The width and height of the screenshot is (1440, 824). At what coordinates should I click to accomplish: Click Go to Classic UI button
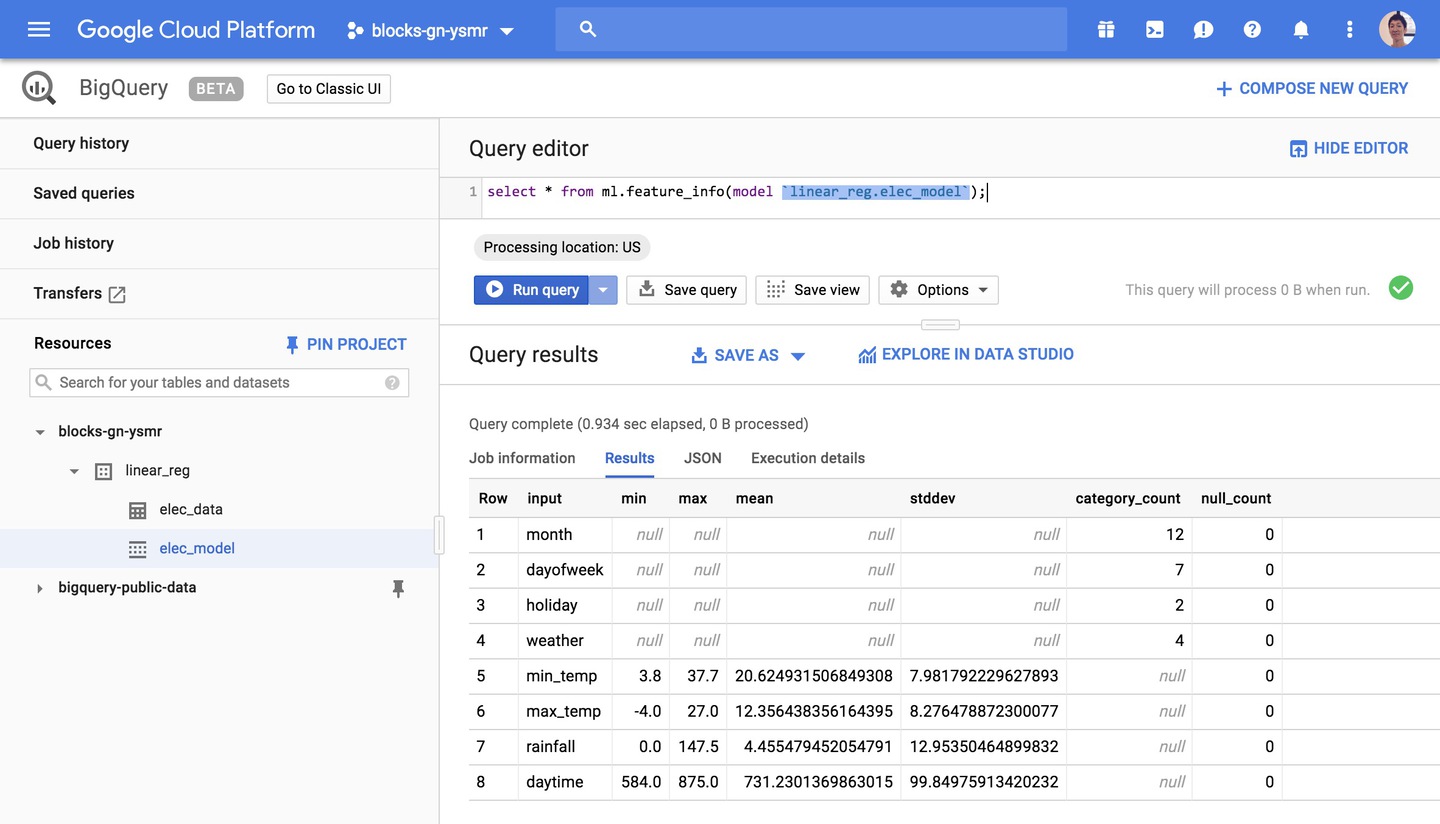pos(329,88)
